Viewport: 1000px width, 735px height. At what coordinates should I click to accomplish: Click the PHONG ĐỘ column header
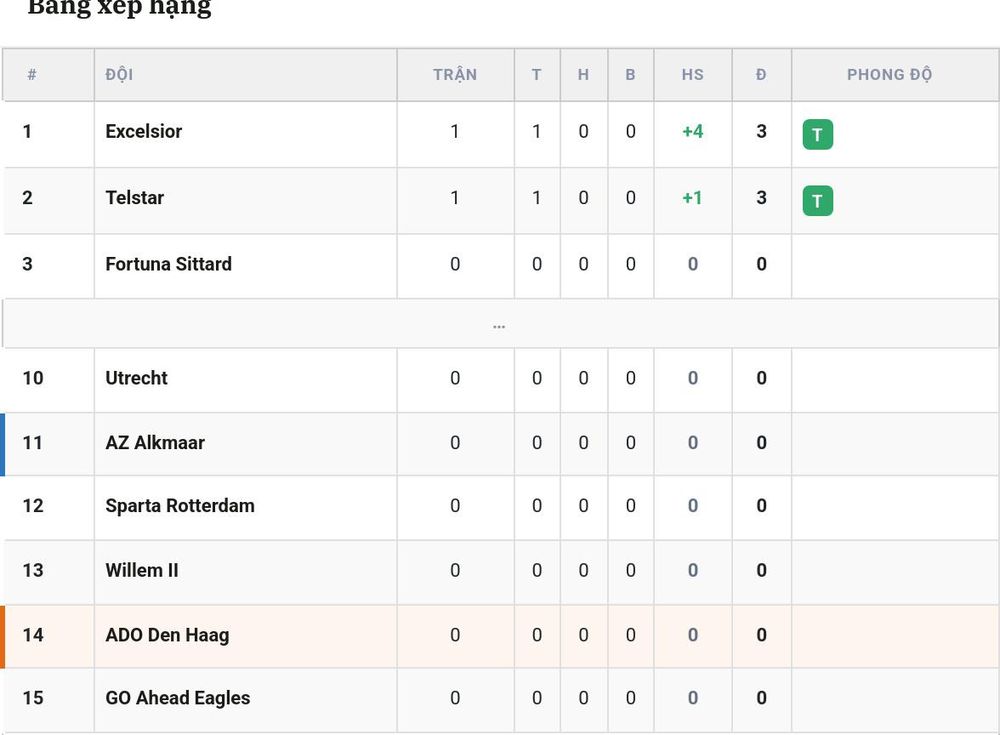890,75
